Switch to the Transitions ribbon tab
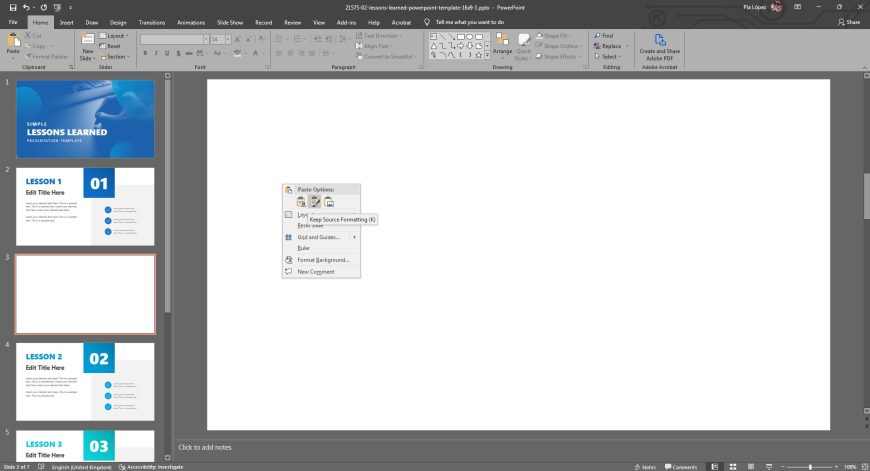870x471 pixels. 152,21
